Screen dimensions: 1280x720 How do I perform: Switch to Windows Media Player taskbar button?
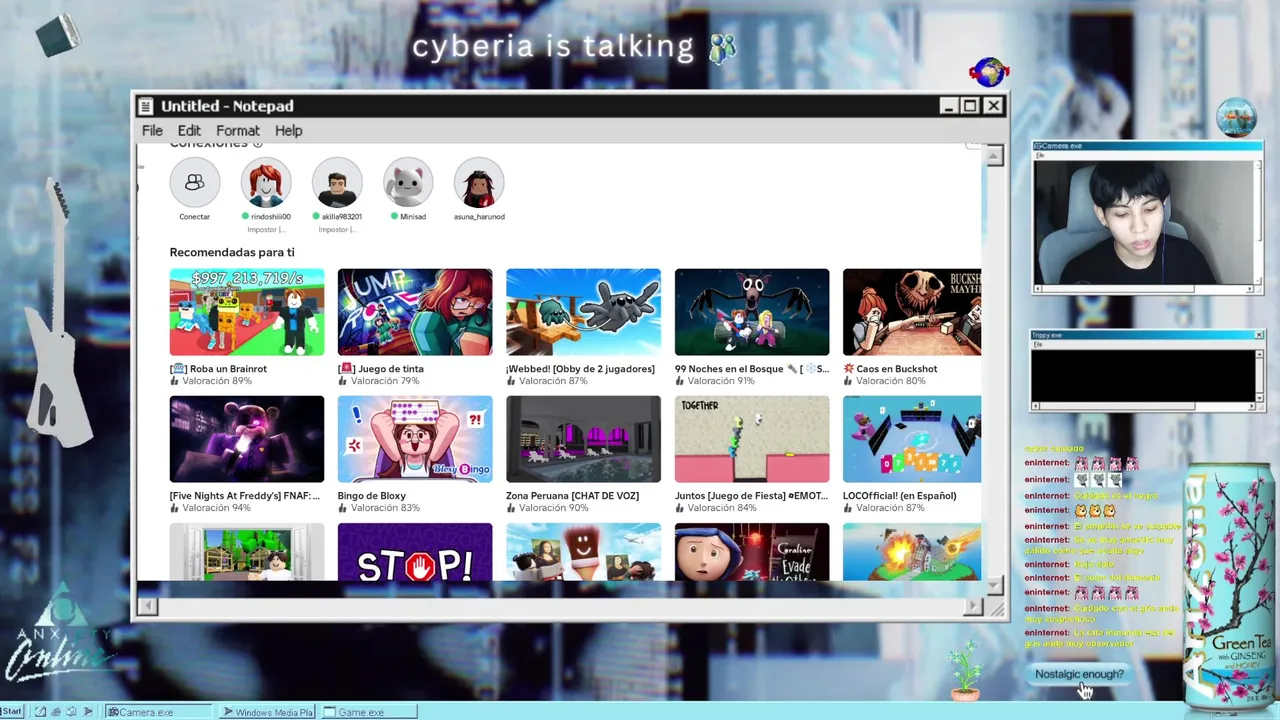[x=268, y=712]
